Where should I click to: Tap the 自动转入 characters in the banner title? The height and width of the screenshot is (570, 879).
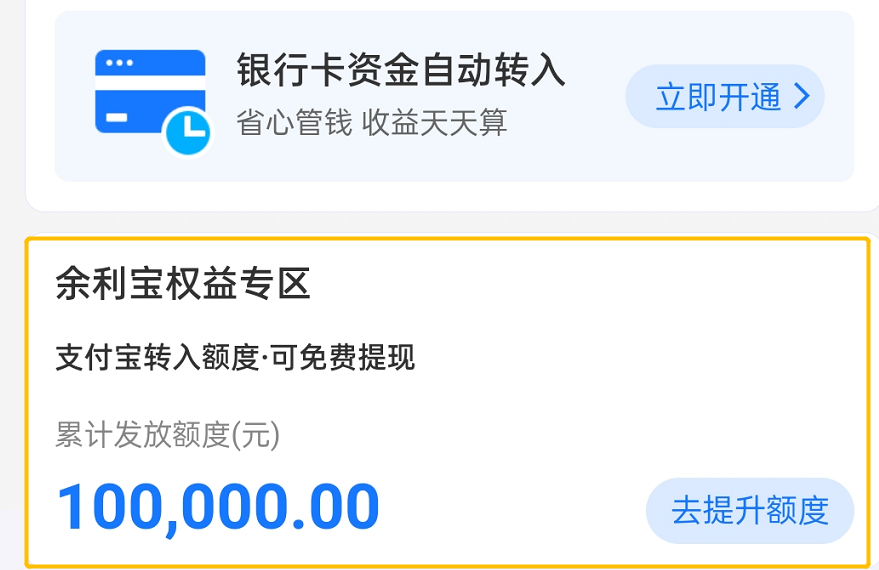click(x=493, y=69)
